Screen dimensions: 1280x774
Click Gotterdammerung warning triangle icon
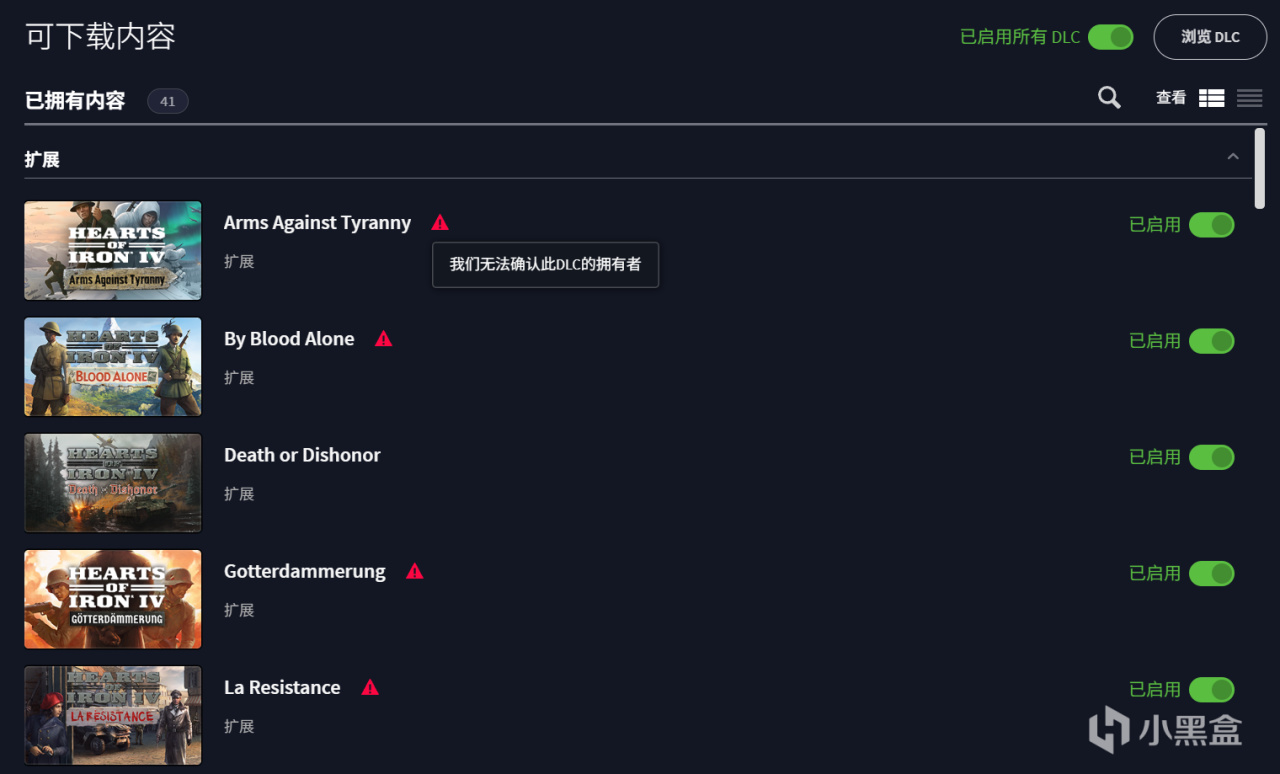(x=415, y=572)
